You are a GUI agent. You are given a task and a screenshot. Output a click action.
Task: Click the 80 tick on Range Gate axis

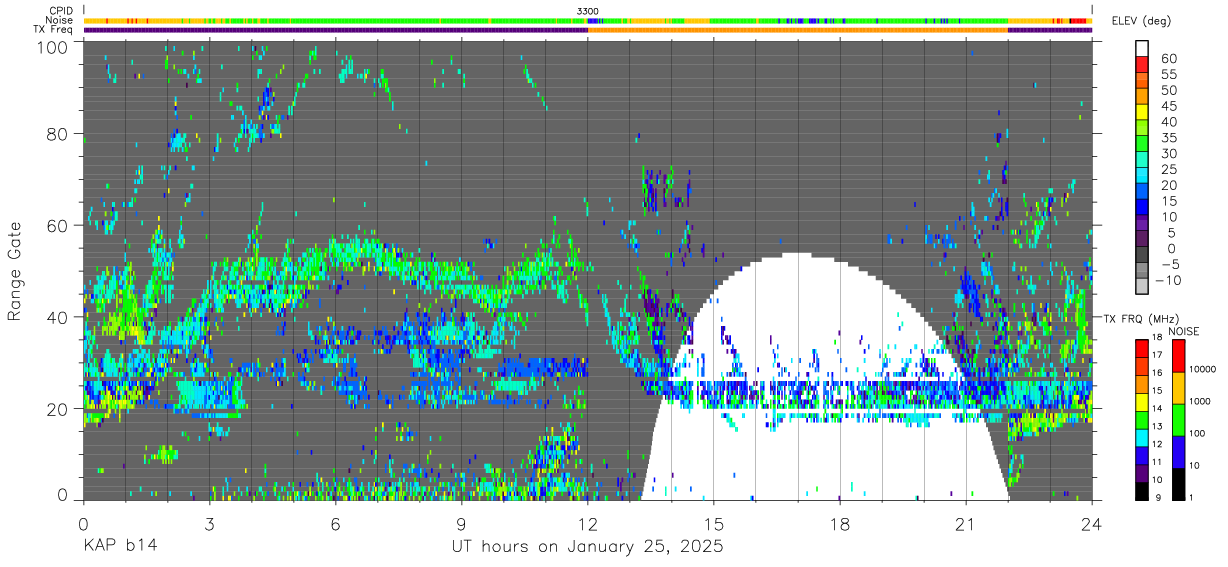click(57, 134)
